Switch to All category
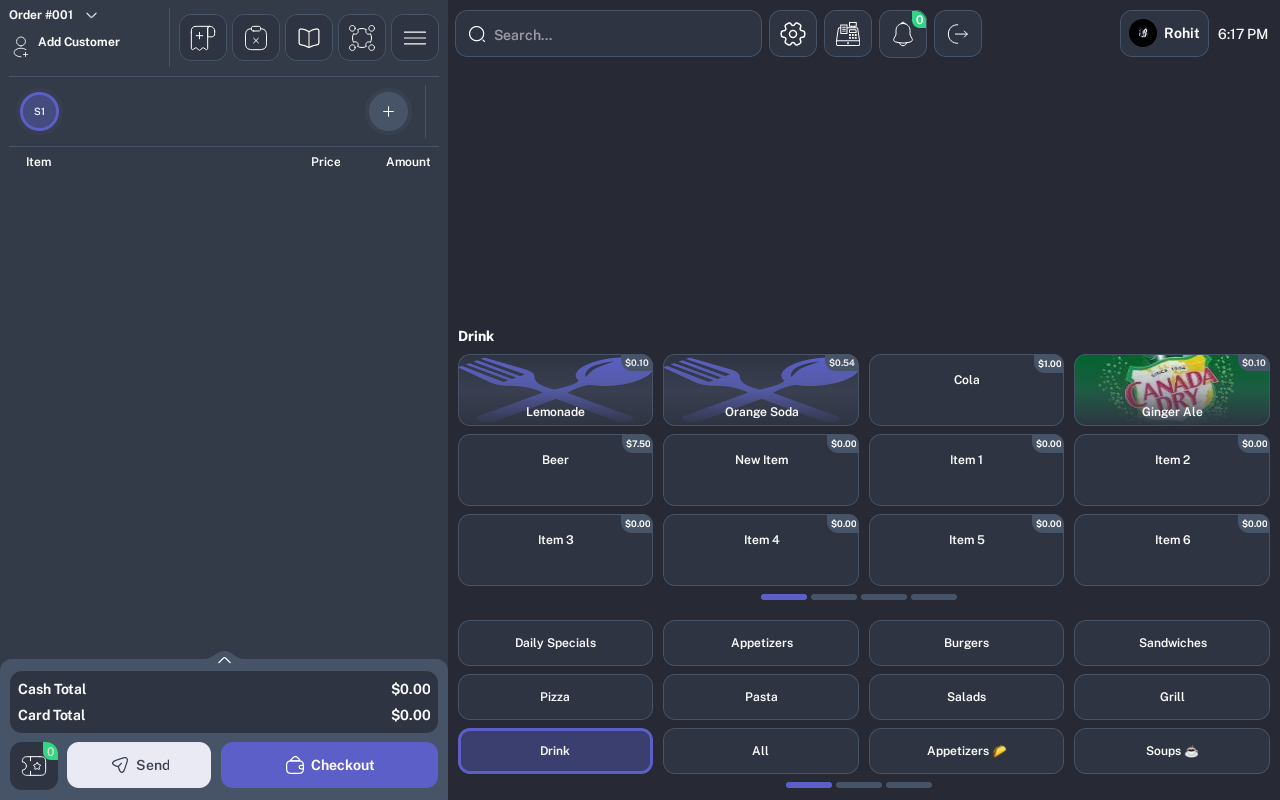The height and width of the screenshot is (800, 1280). click(x=761, y=751)
